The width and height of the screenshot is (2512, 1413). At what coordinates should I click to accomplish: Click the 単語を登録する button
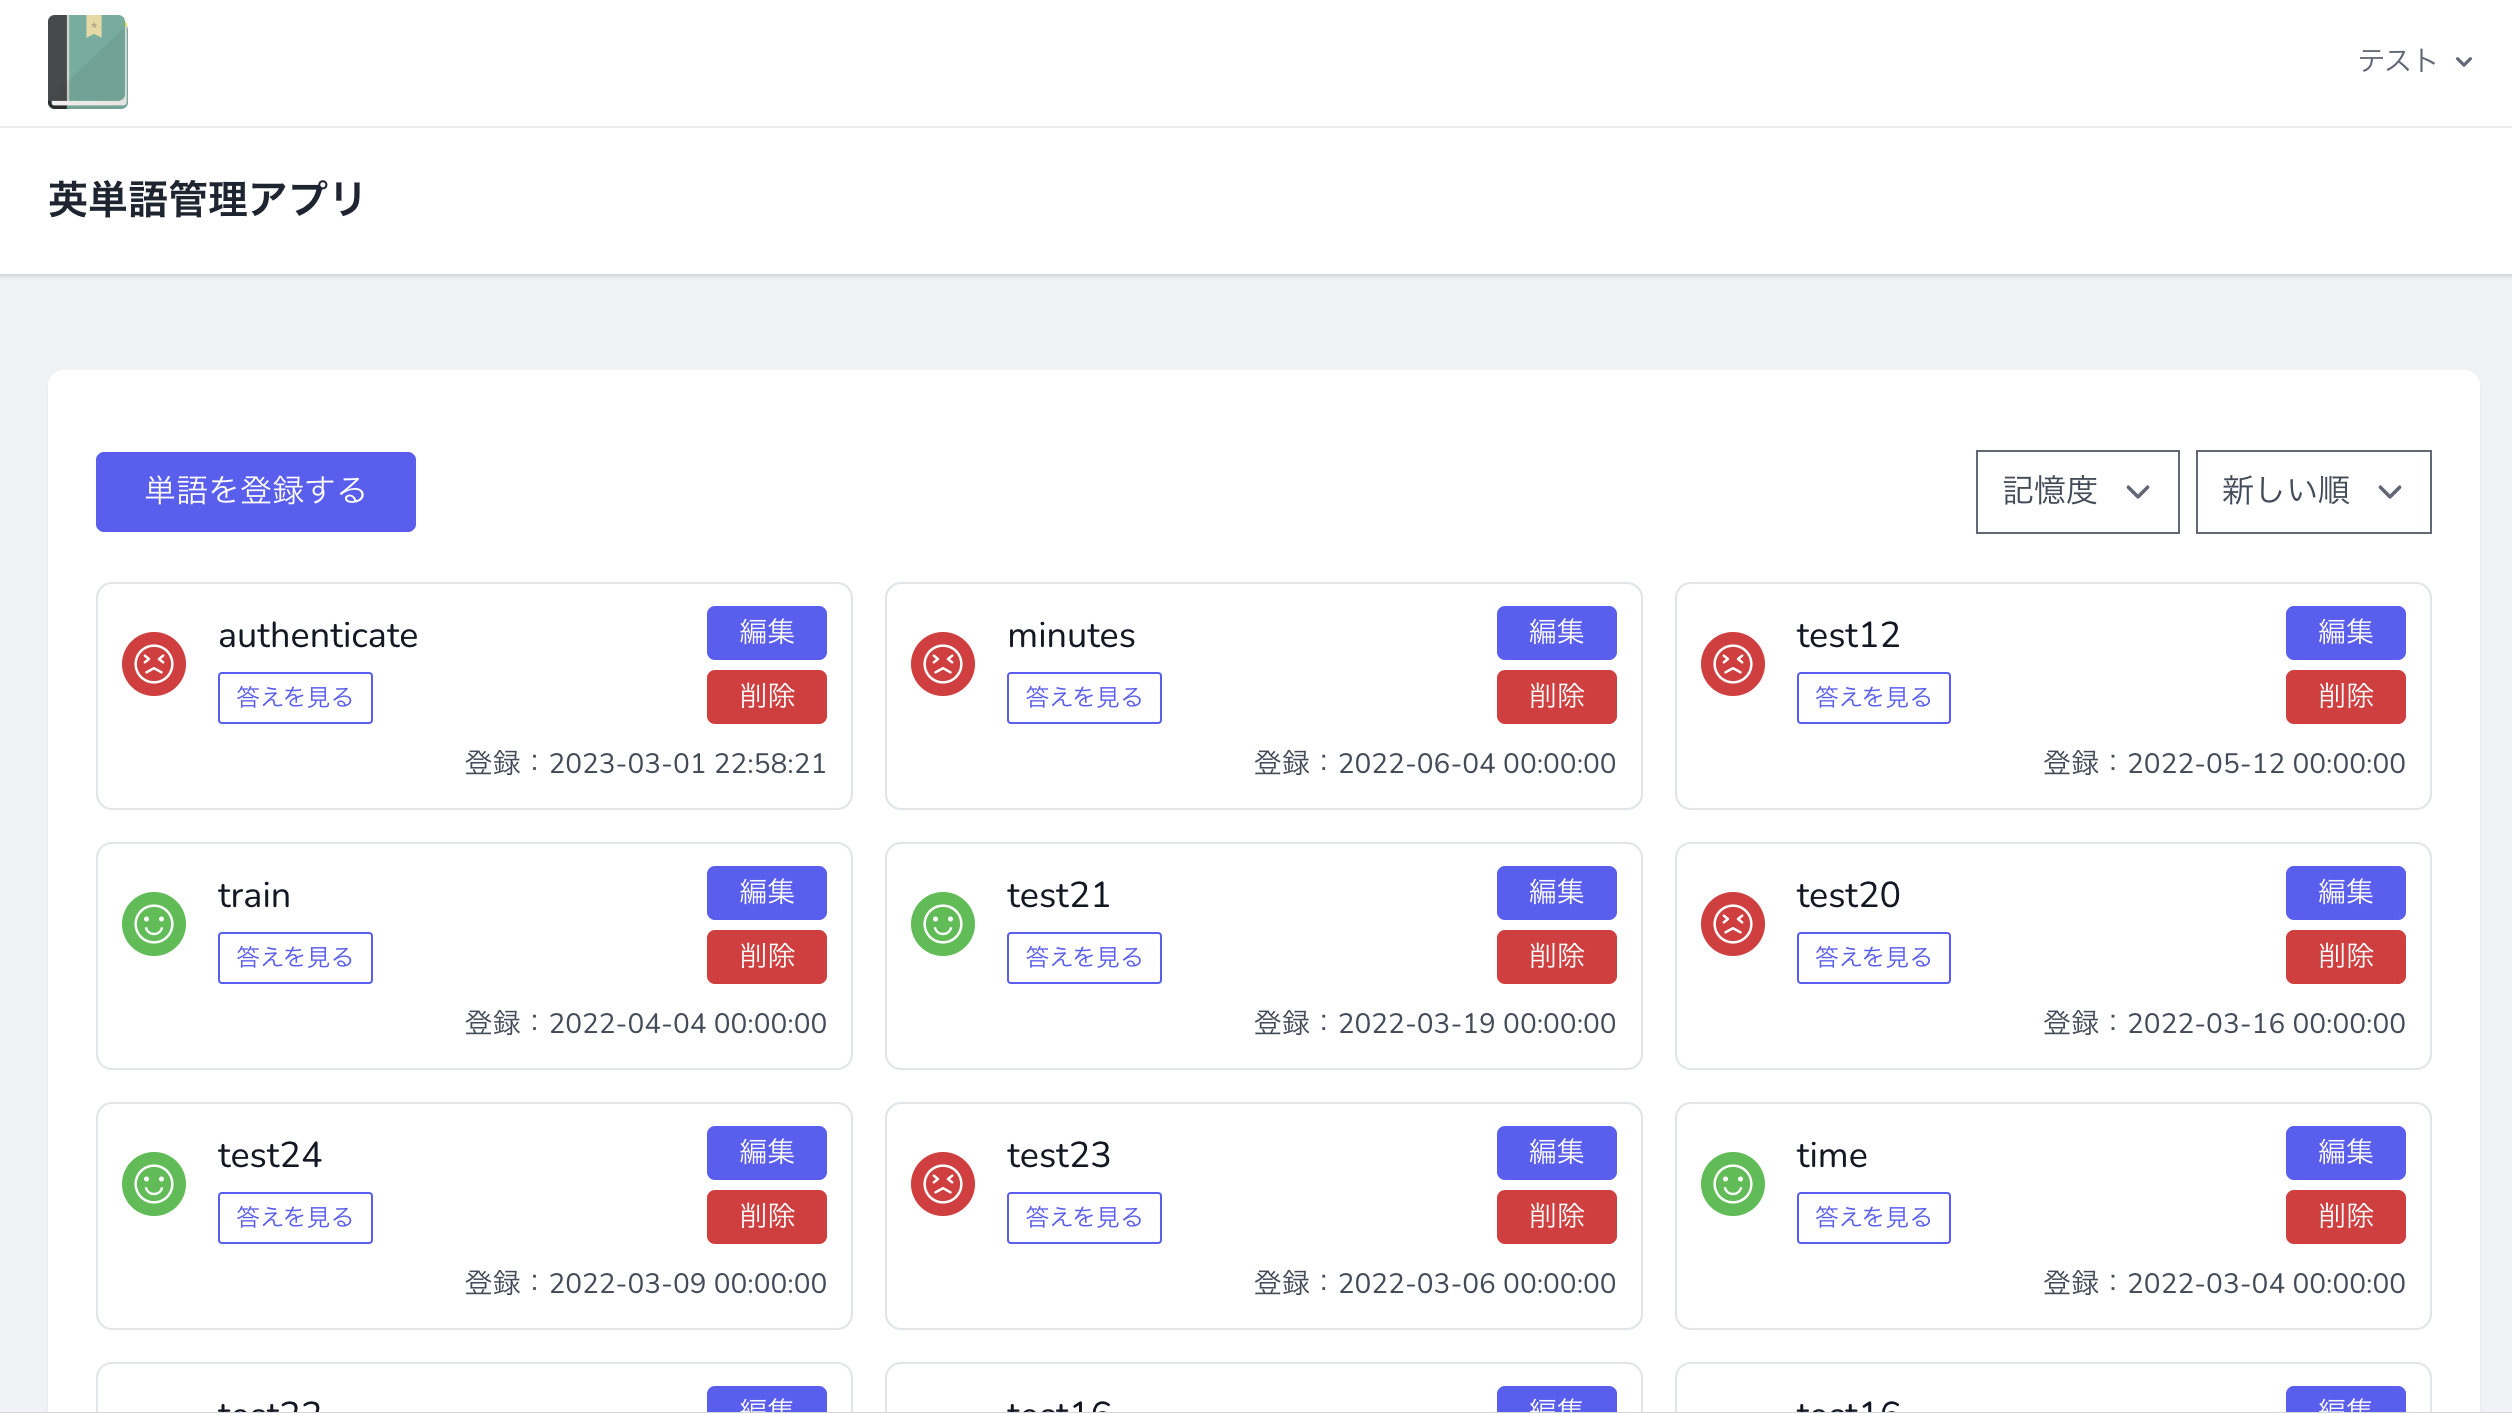pos(256,491)
